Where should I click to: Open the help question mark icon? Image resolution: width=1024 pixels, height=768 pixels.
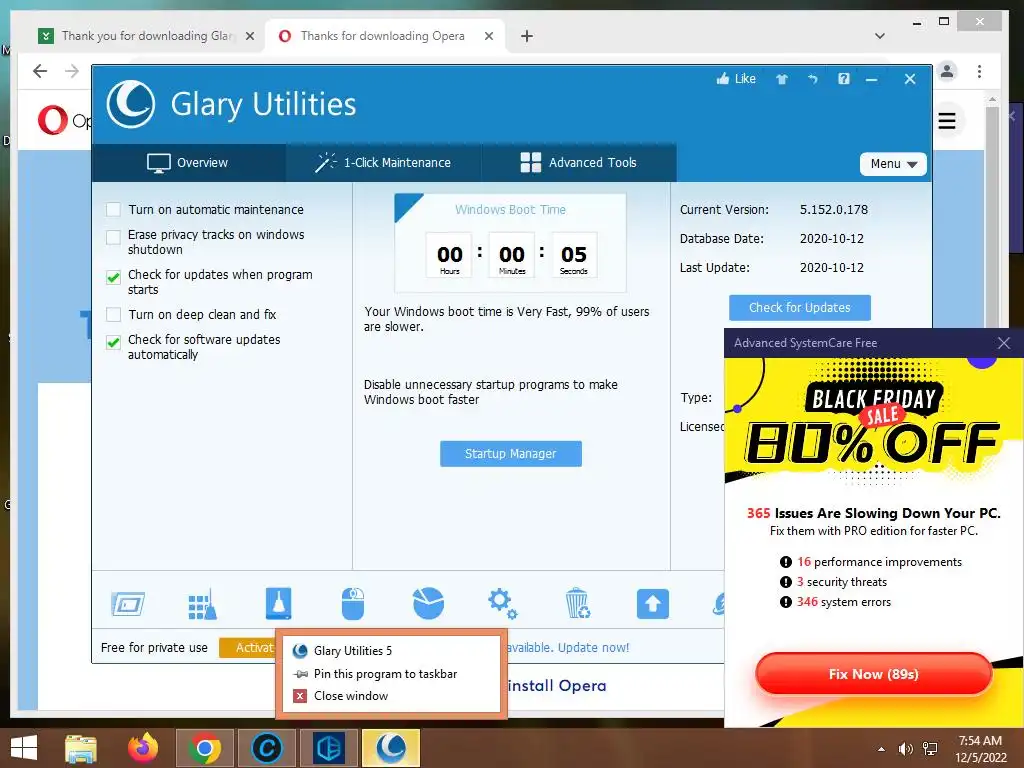844,79
